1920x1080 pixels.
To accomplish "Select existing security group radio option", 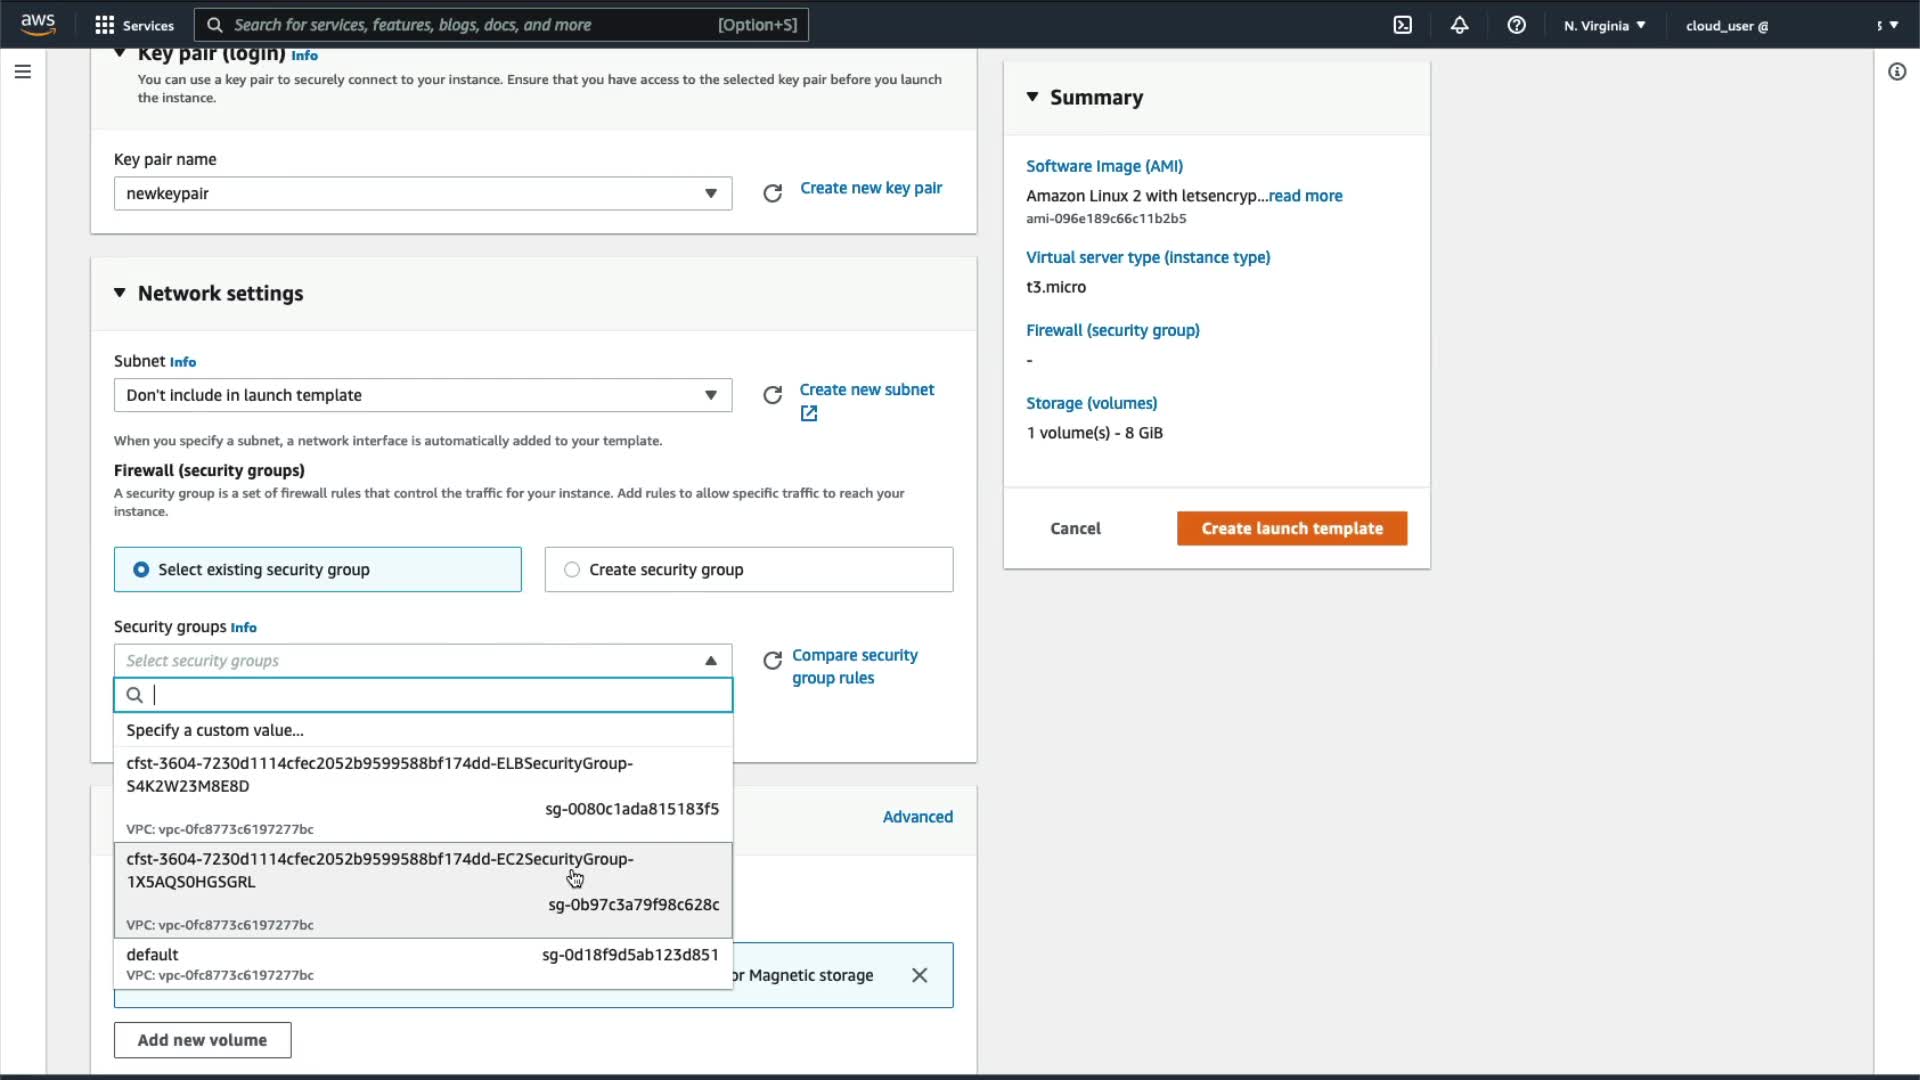I will point(141,569).
